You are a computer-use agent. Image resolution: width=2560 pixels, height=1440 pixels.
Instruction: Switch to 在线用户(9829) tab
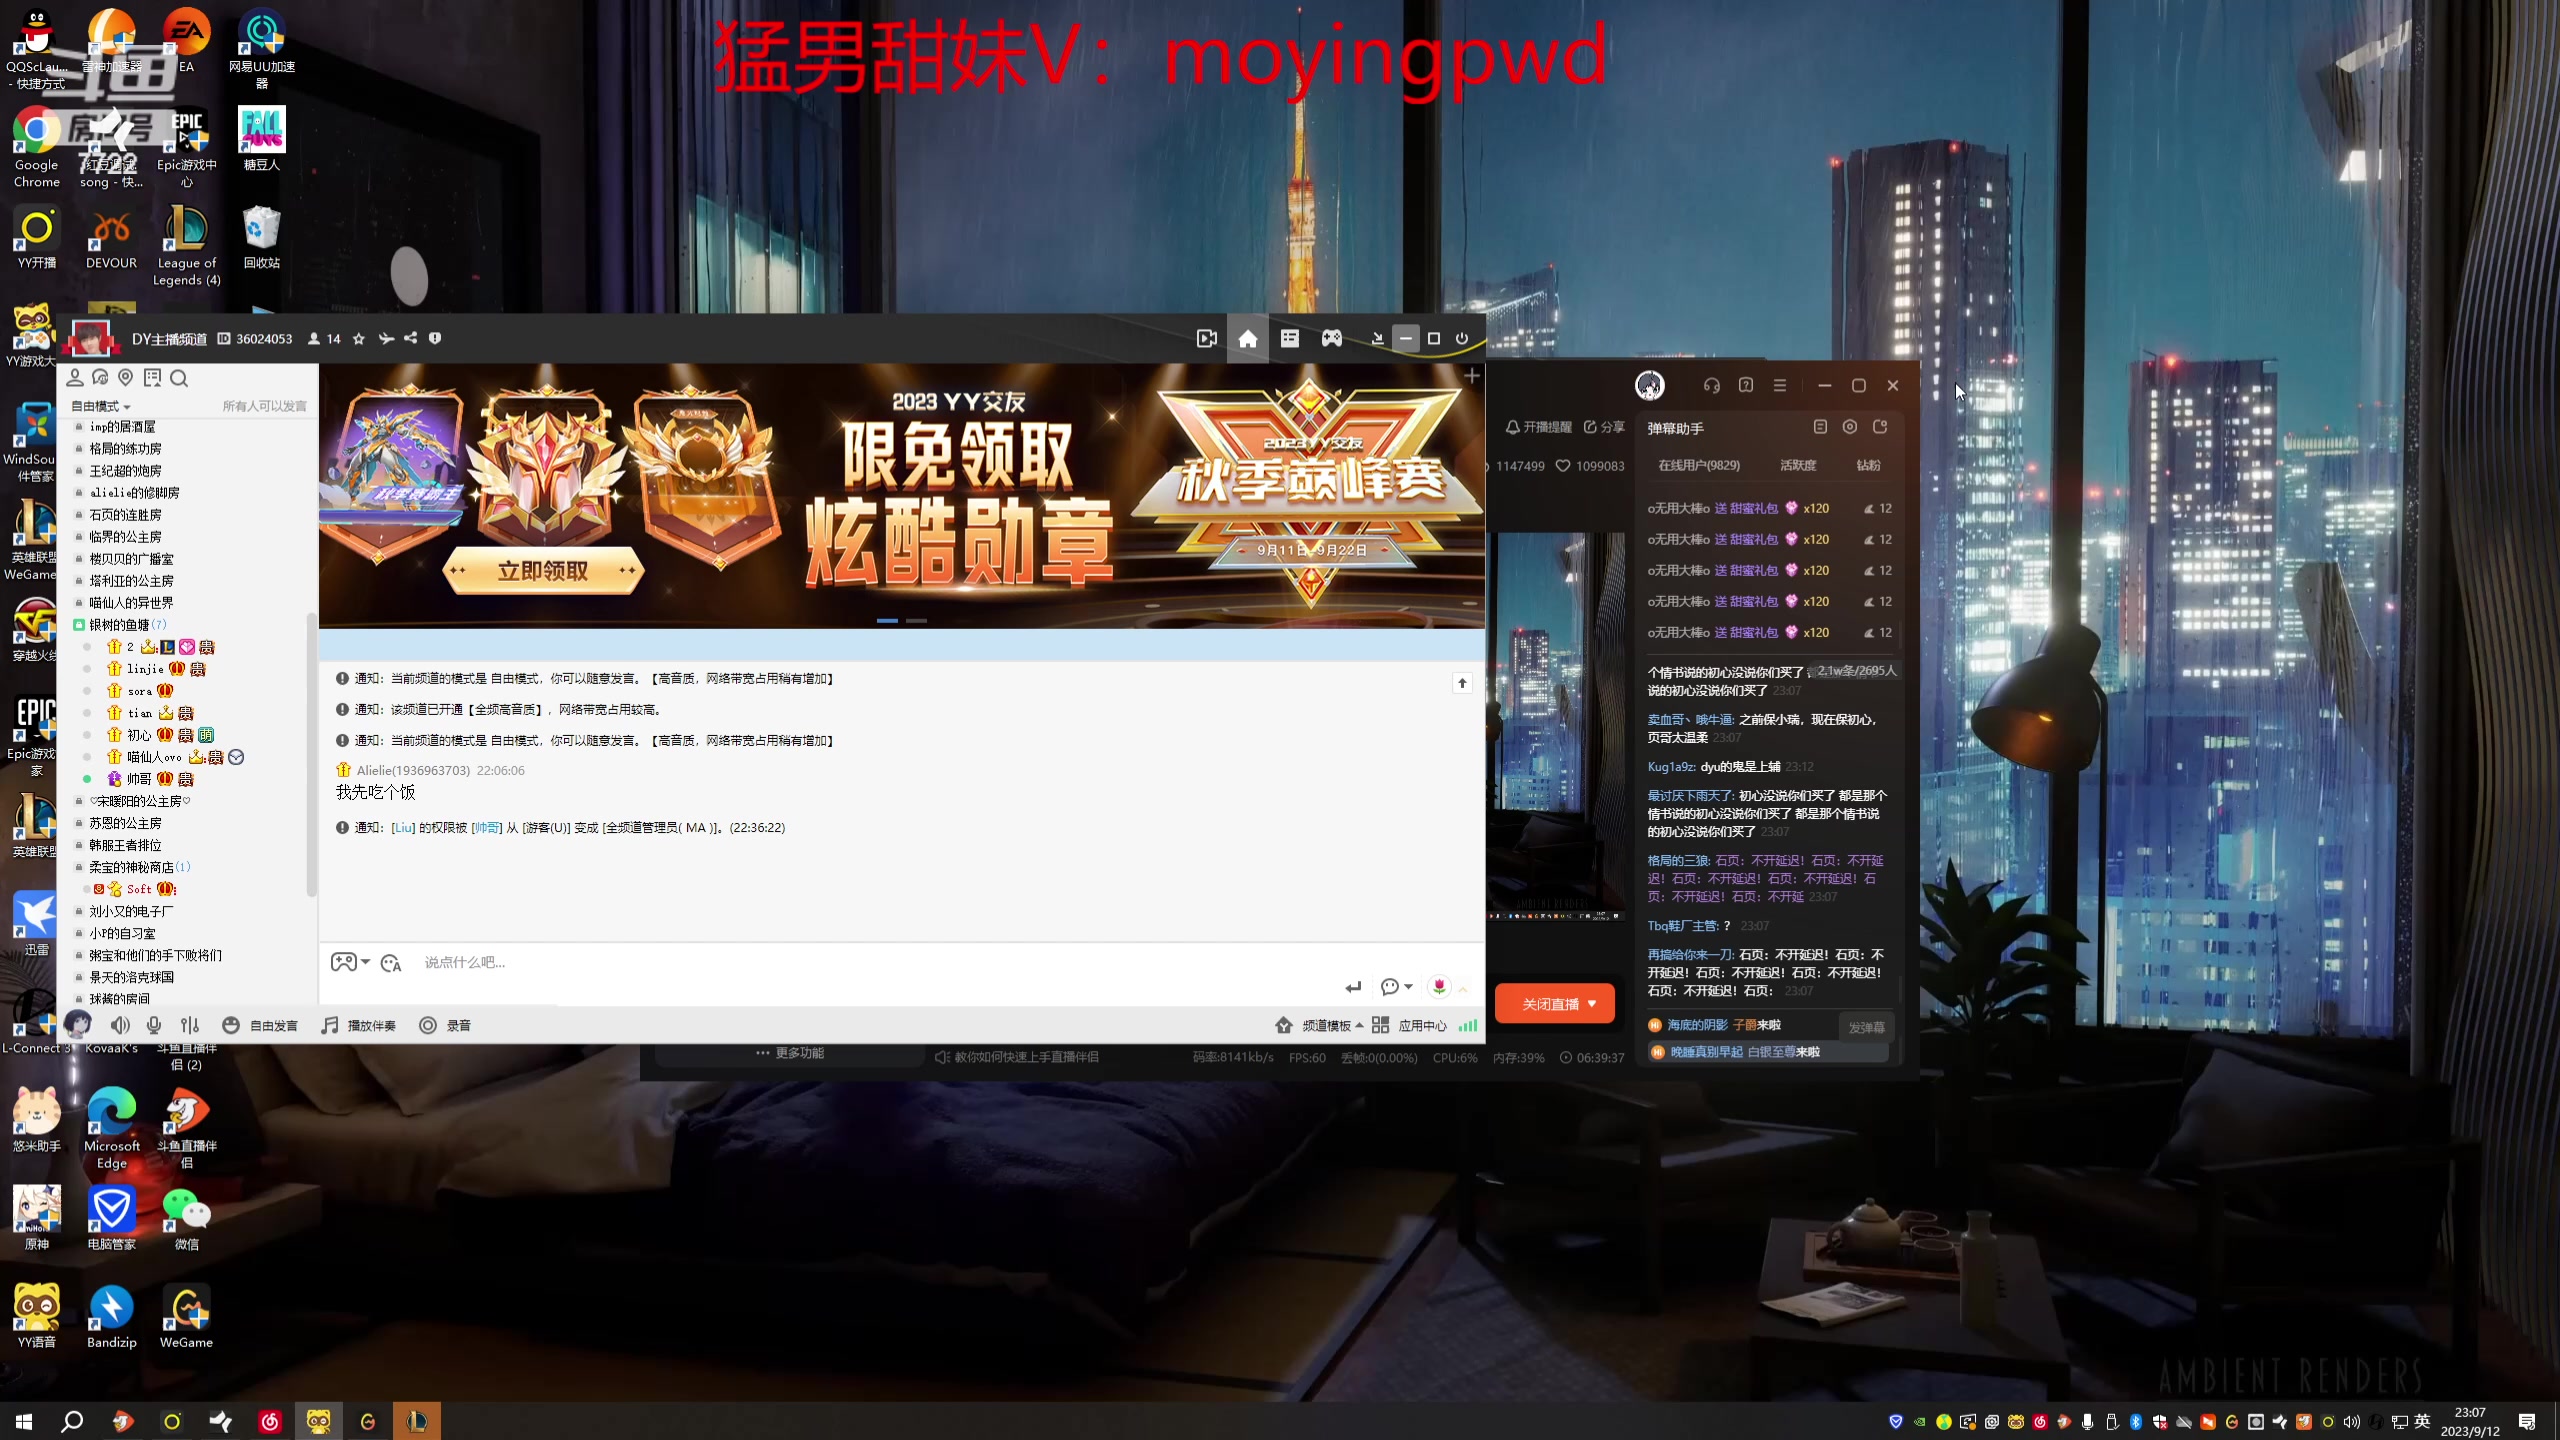coord(1699,465)
